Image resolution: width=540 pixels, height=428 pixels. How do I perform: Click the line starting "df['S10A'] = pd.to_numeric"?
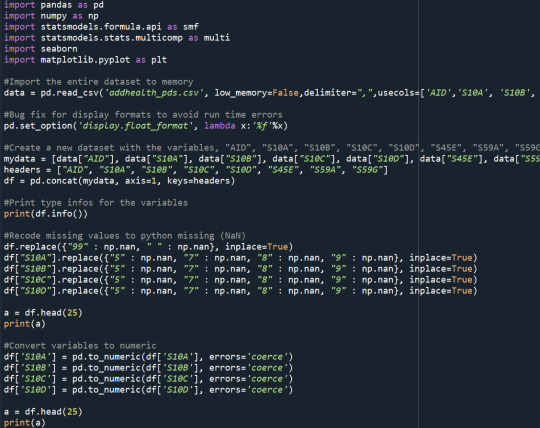(148, 357)
